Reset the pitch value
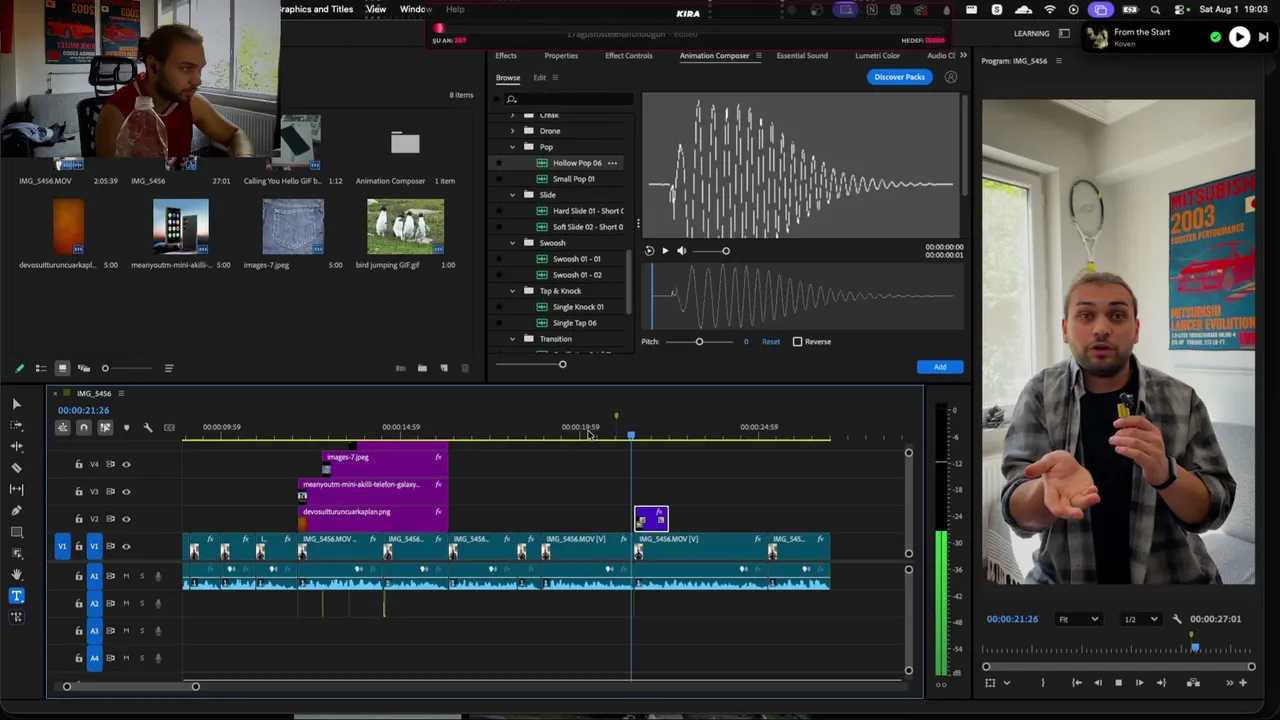 pyautogui.click(x=771, y=342)
